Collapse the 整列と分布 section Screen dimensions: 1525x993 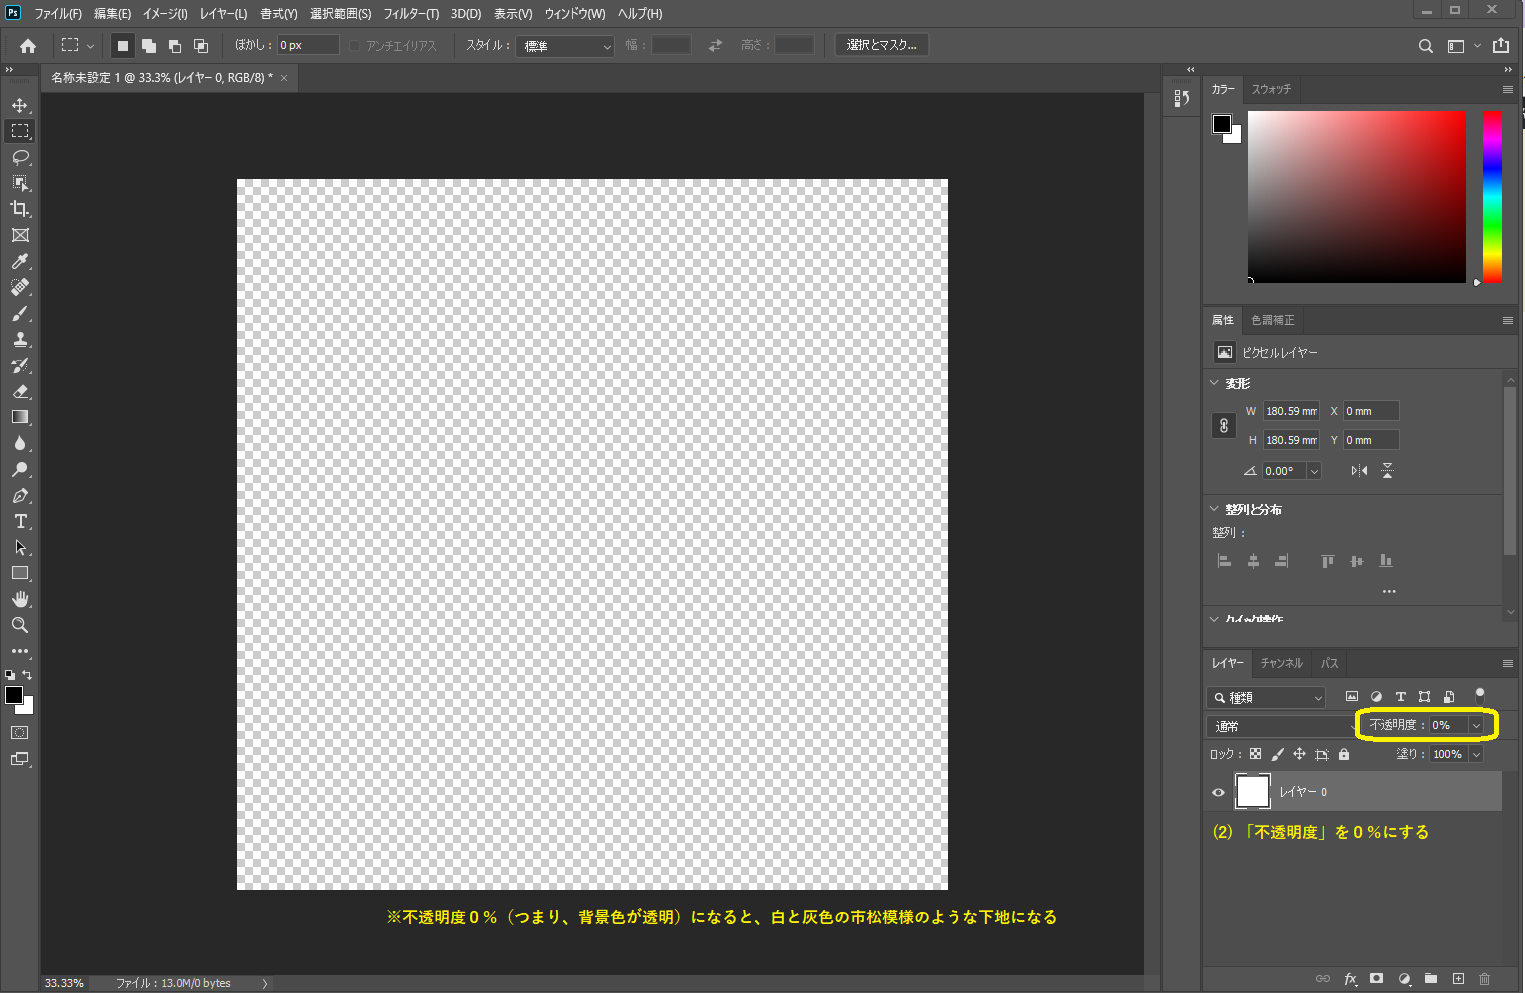1214,509
